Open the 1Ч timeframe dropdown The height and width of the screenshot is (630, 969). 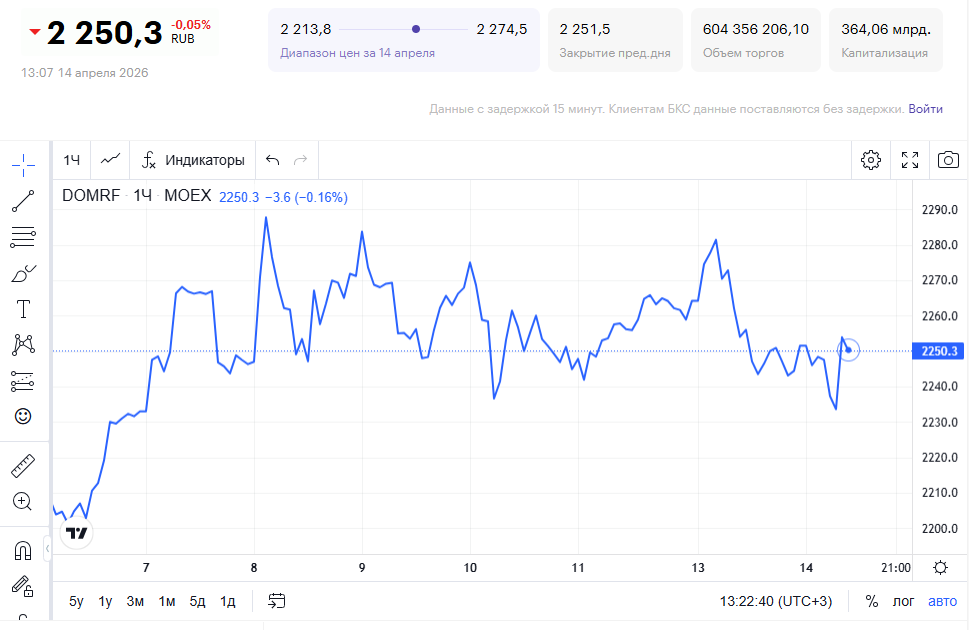click(70, 159)
